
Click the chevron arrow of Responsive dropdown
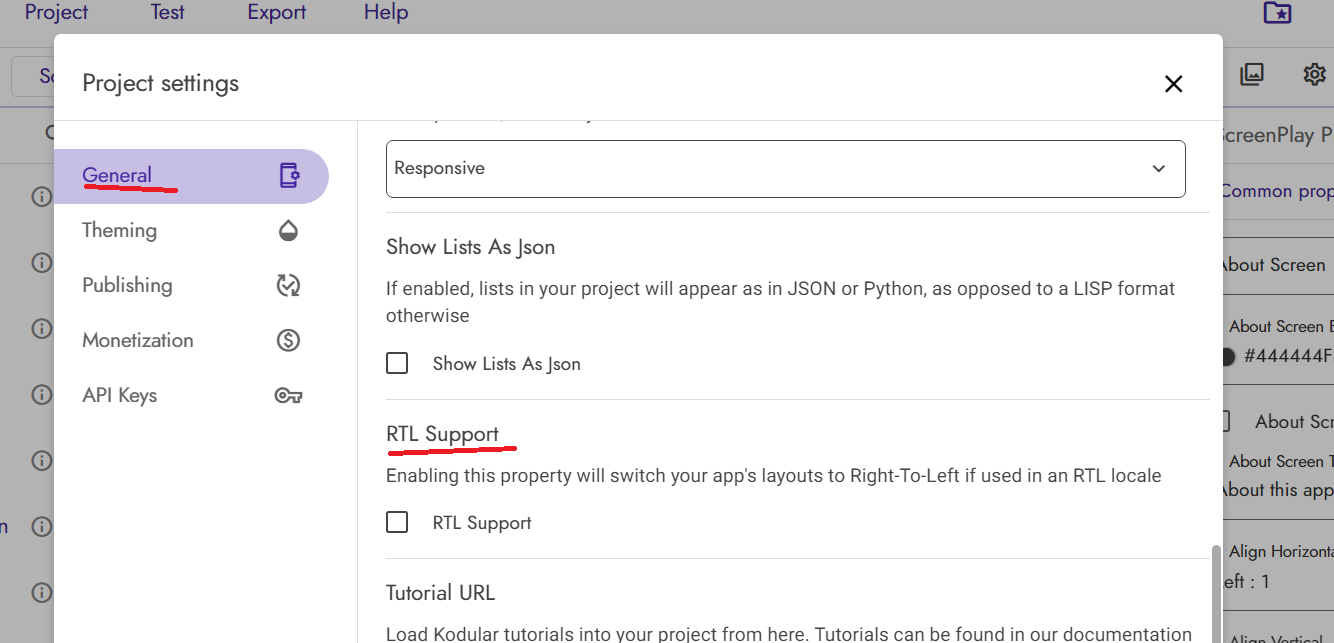pos(1159,168)
